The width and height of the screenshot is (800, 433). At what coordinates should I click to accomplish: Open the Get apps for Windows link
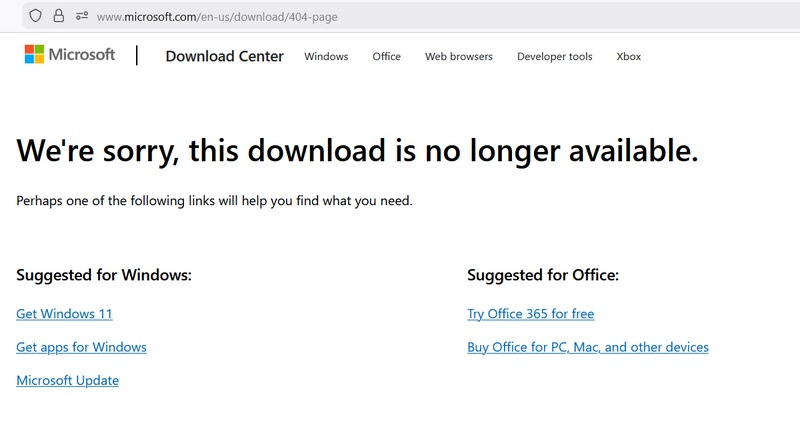pyautogui.click(x=81, y=347)
